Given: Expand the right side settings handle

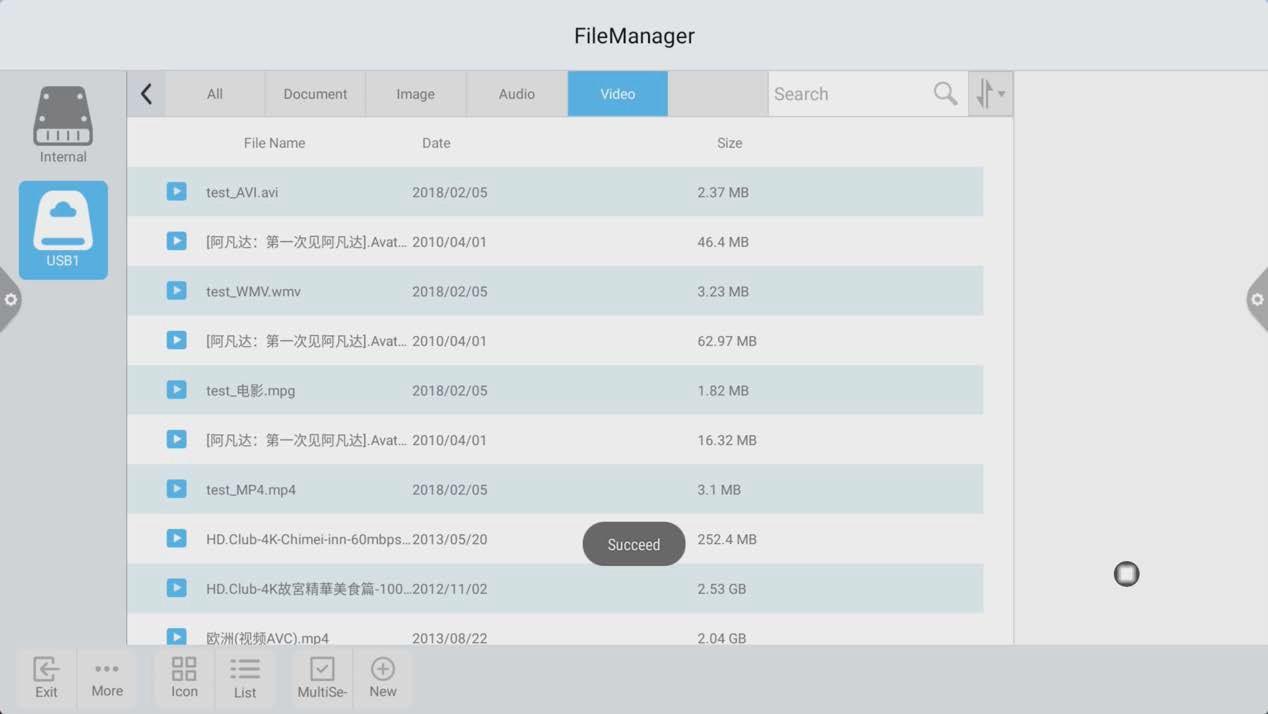Looking at the screenshot, I should tap(1257, 300).
